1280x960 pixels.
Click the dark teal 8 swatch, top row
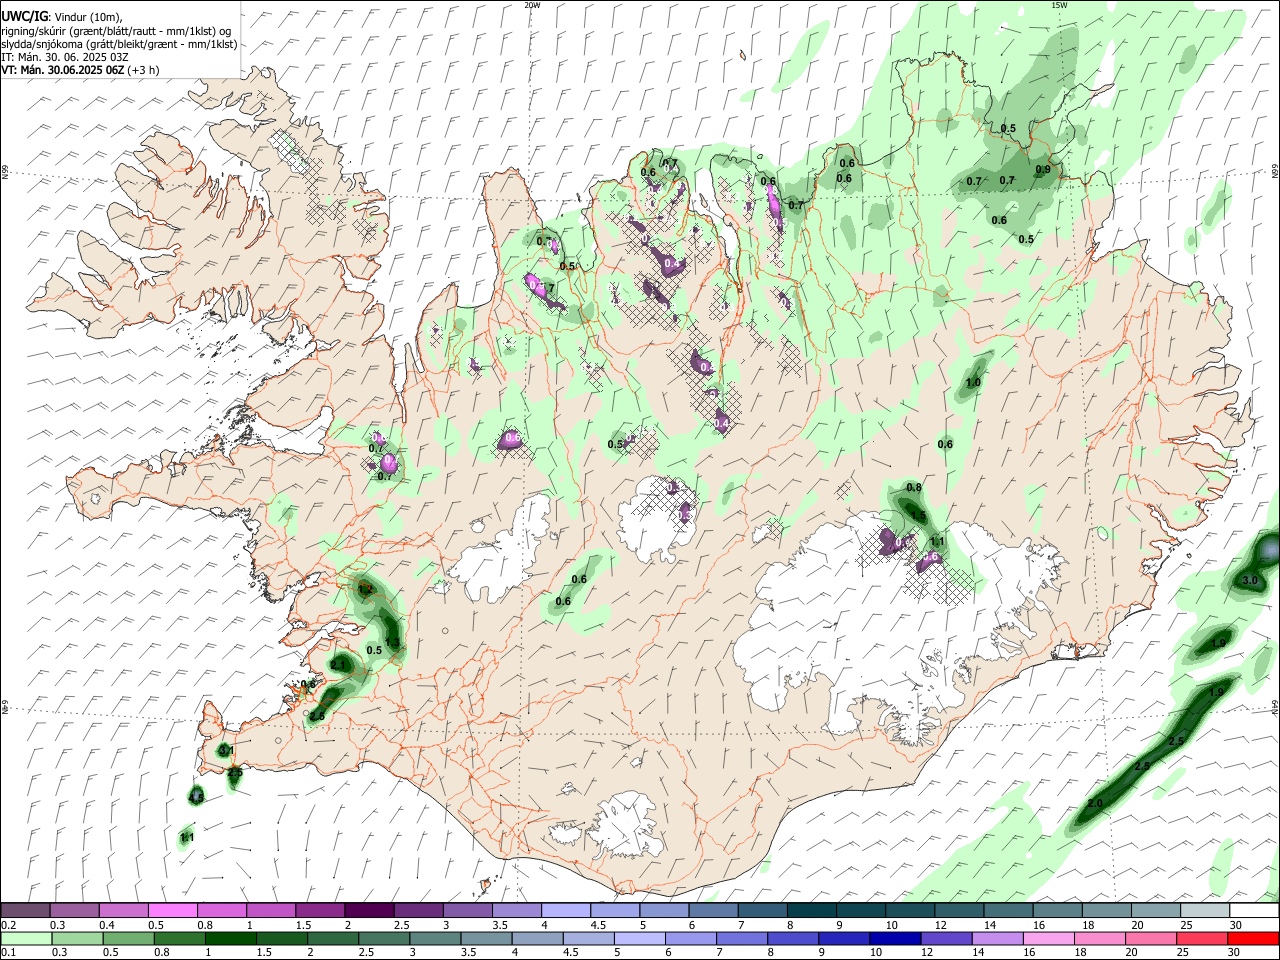(811, 911)
